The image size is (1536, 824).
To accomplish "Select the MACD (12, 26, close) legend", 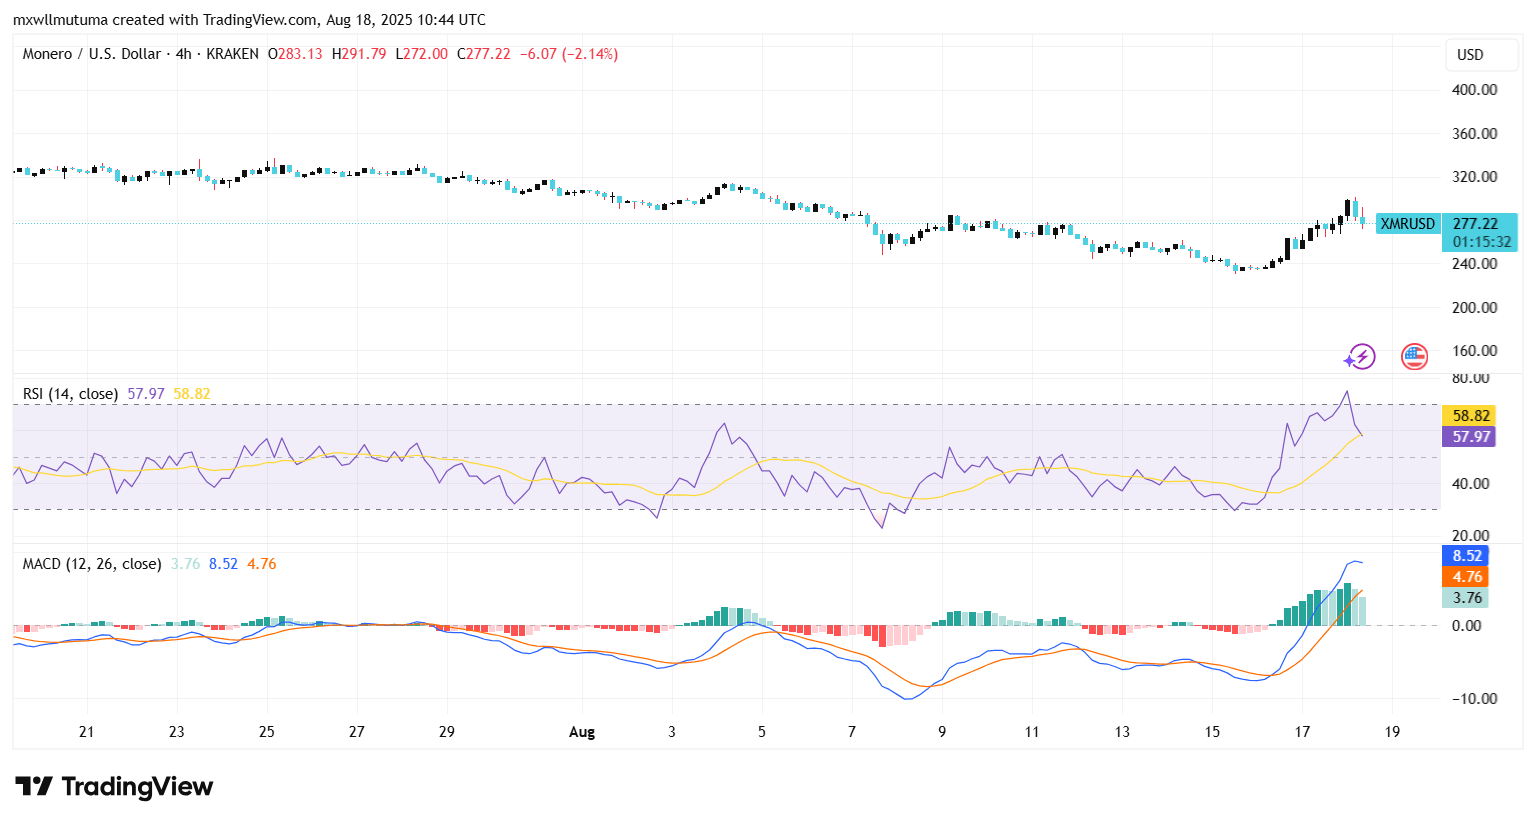I will 92,564.
